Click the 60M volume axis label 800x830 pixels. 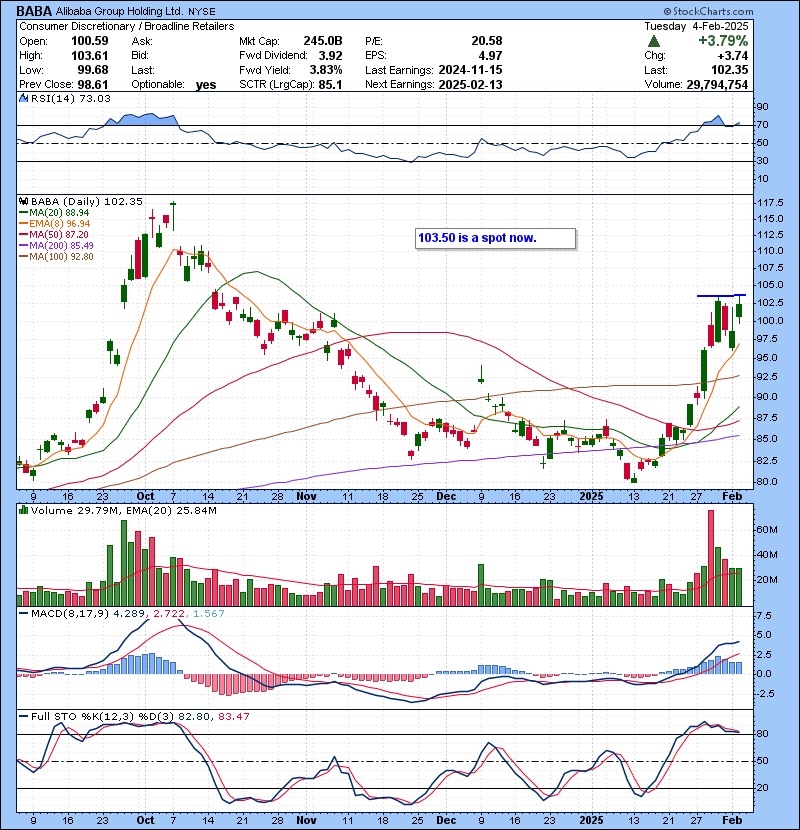(x=768, y=529)
